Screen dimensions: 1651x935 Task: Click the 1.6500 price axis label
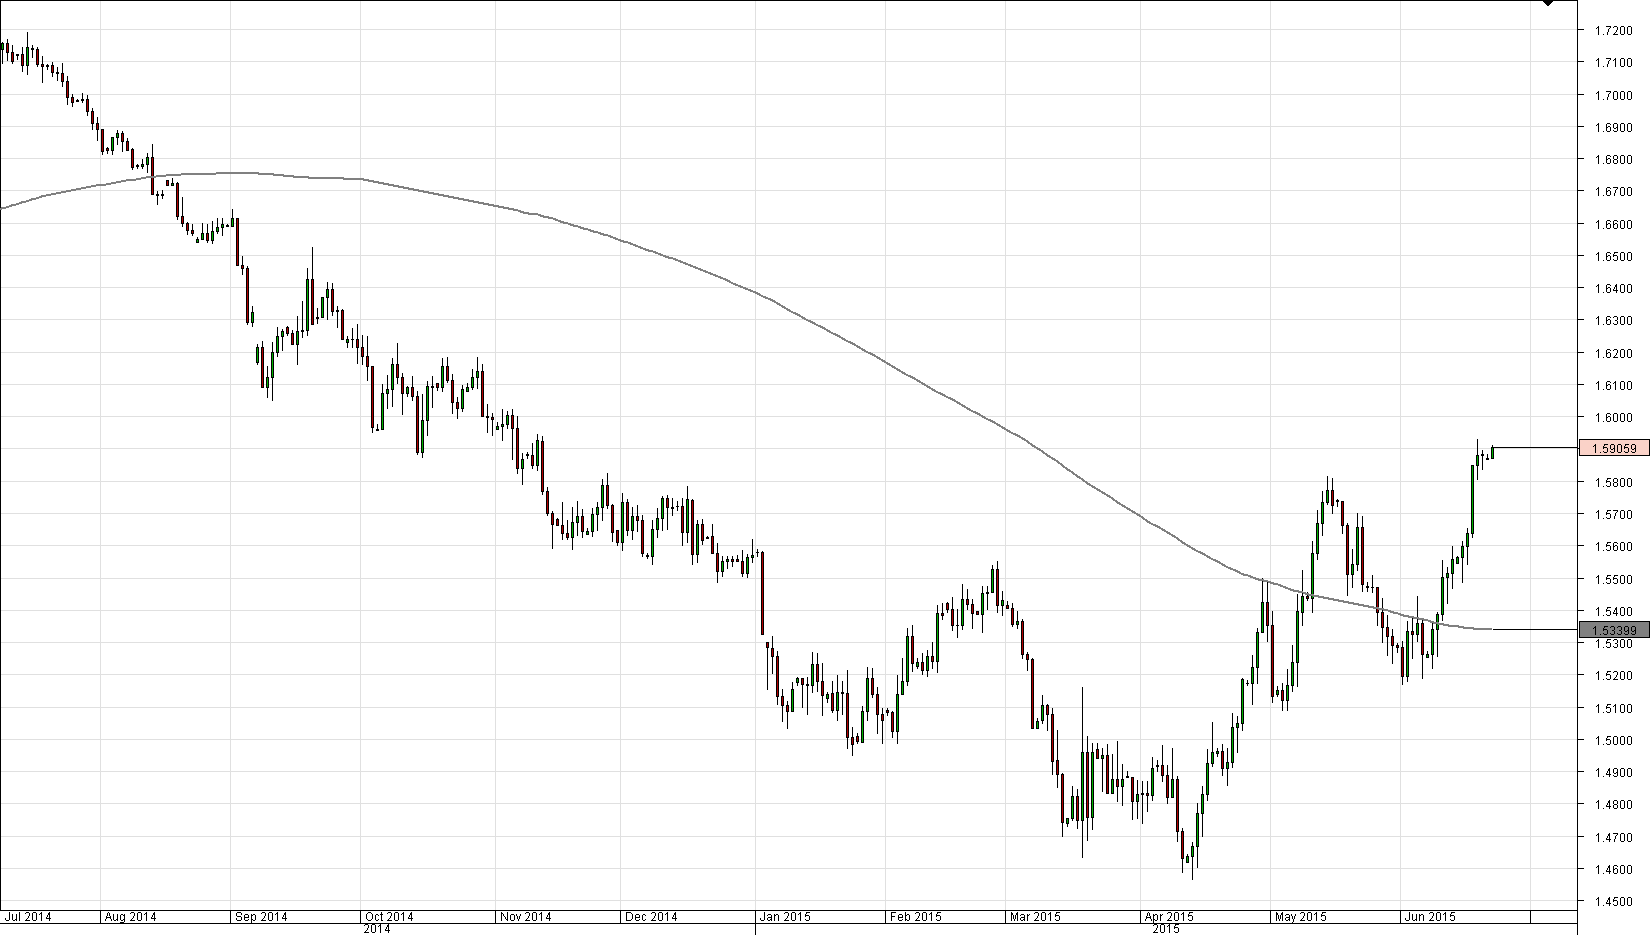pyautogui.click(x=1613, y=257)
